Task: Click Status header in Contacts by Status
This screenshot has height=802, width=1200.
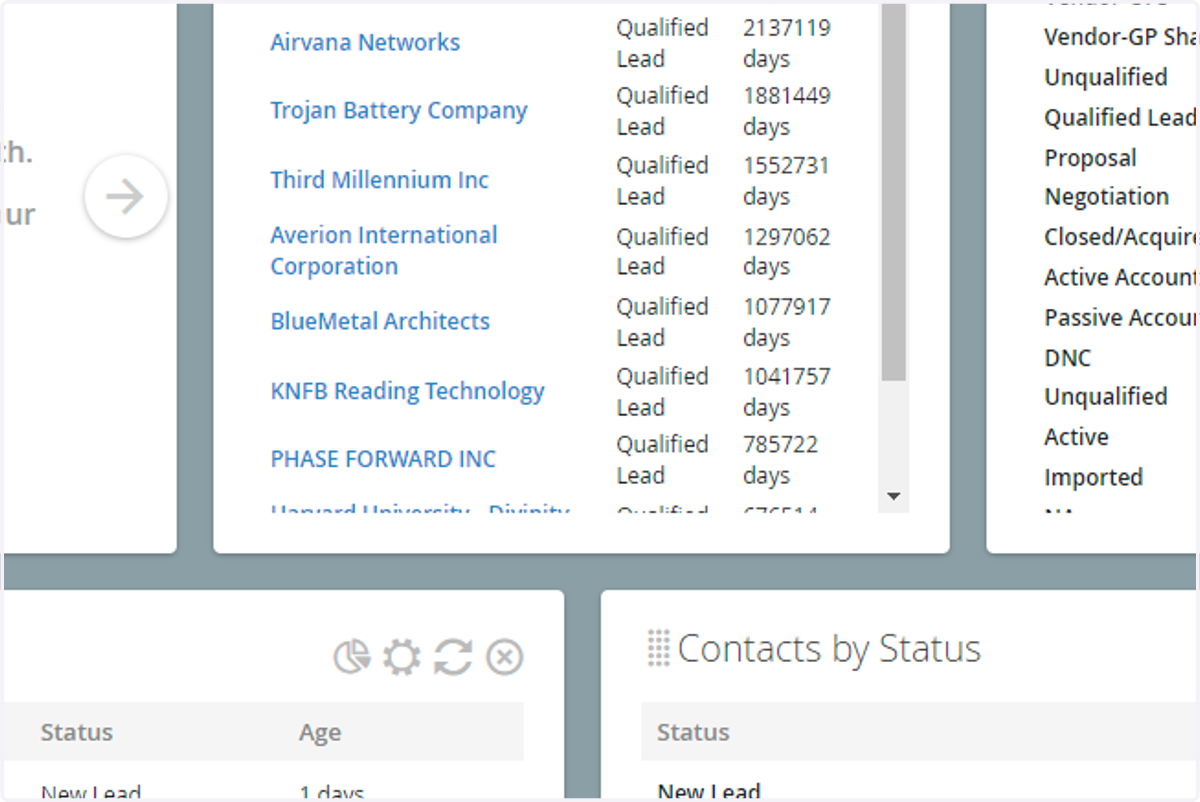Action: 693,732
